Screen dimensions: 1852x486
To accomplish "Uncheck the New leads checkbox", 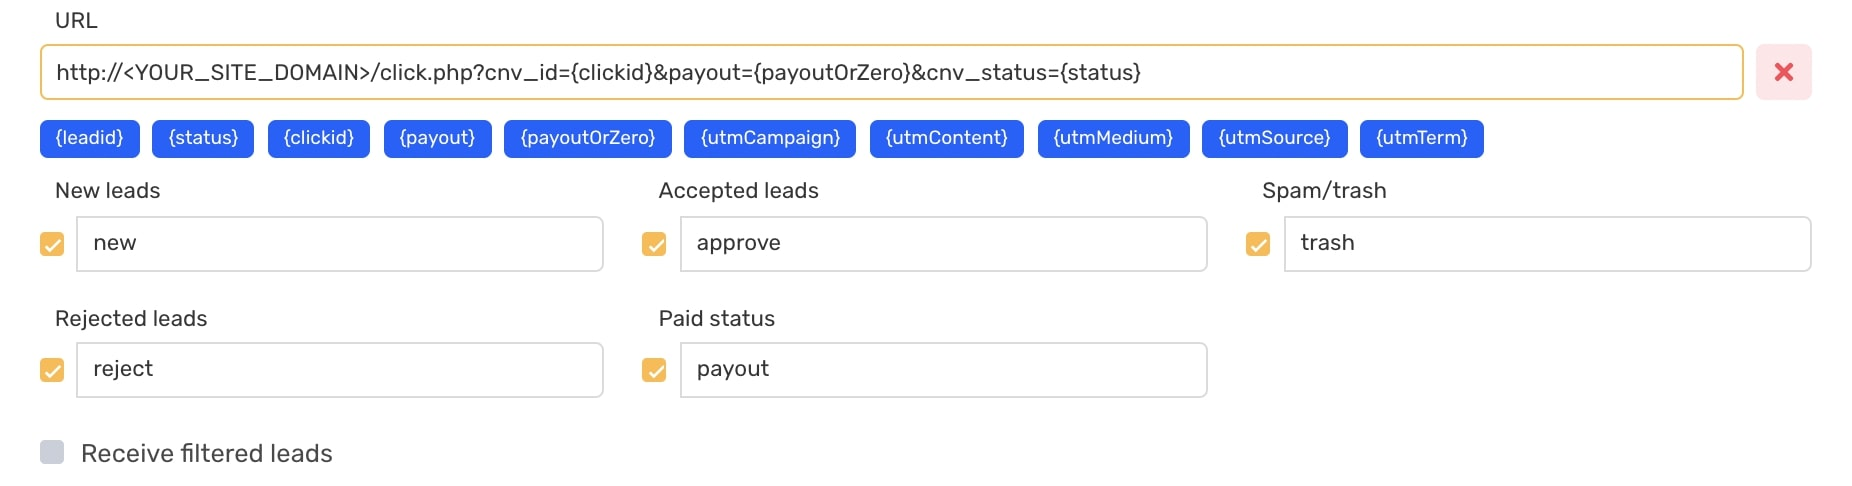I will click(x=52, y=244).
